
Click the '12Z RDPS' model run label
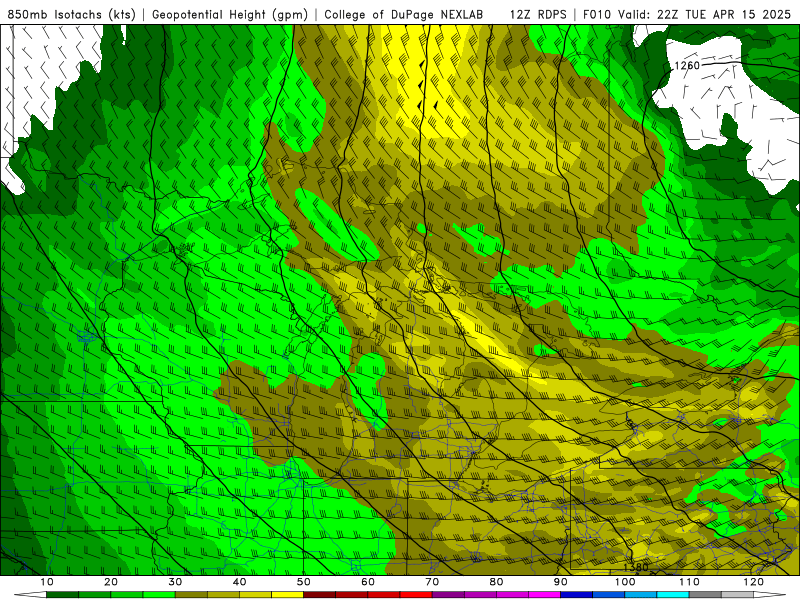(x=538, y=15)
